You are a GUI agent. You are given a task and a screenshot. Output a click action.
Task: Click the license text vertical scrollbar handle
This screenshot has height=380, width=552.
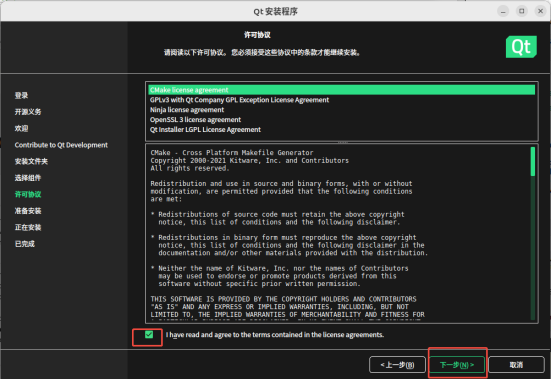[533, 161]
